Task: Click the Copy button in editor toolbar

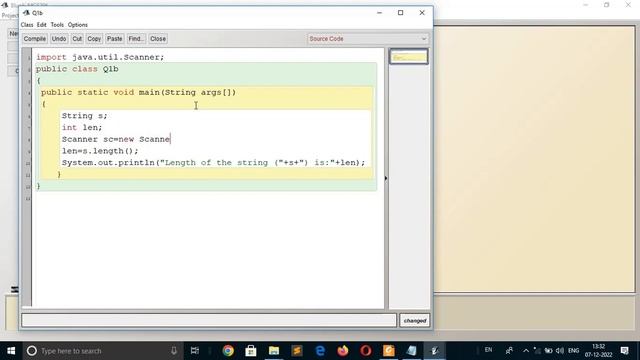Action: (x=94, y=39)
